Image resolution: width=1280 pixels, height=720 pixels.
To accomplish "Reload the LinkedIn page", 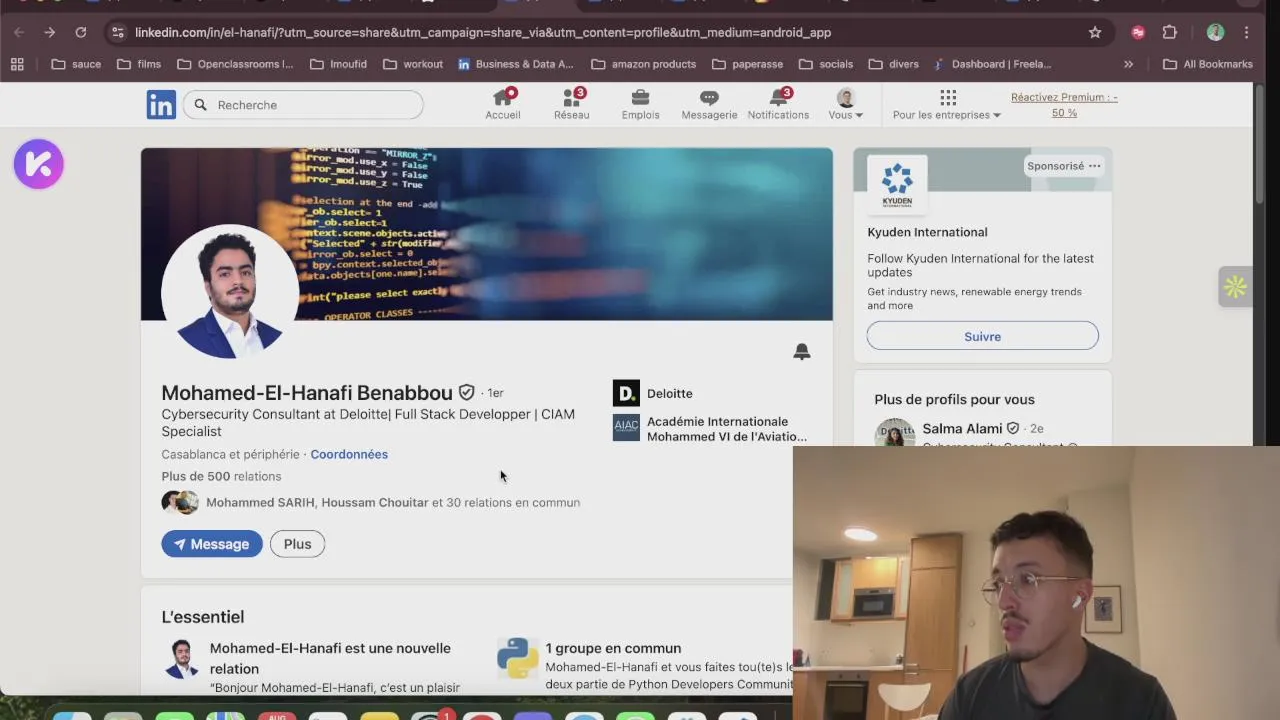I will [81, 32].
